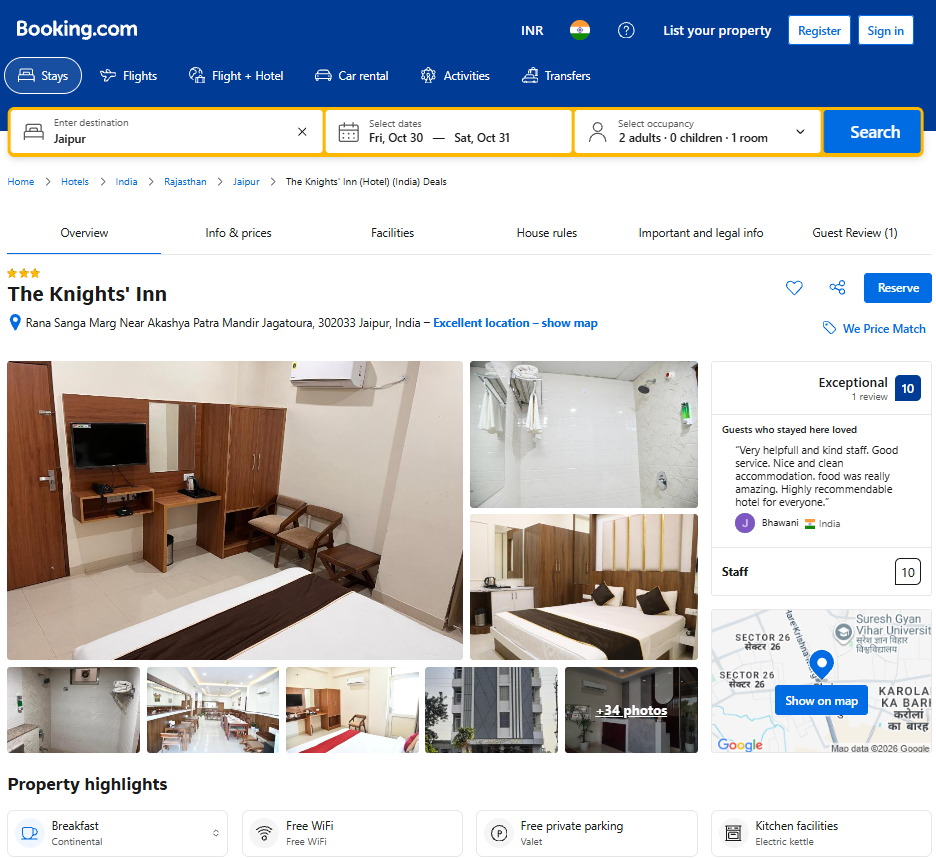
Task: Open the Fri, Oct 30 check-in date
Action: pos(396,138)
